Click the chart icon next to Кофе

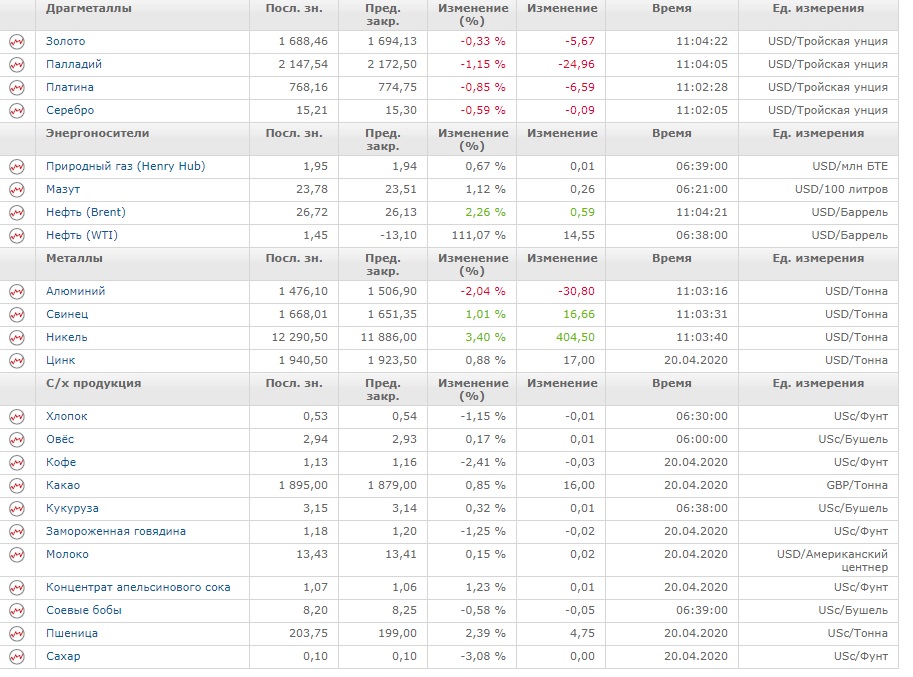[x=16, y=463]
